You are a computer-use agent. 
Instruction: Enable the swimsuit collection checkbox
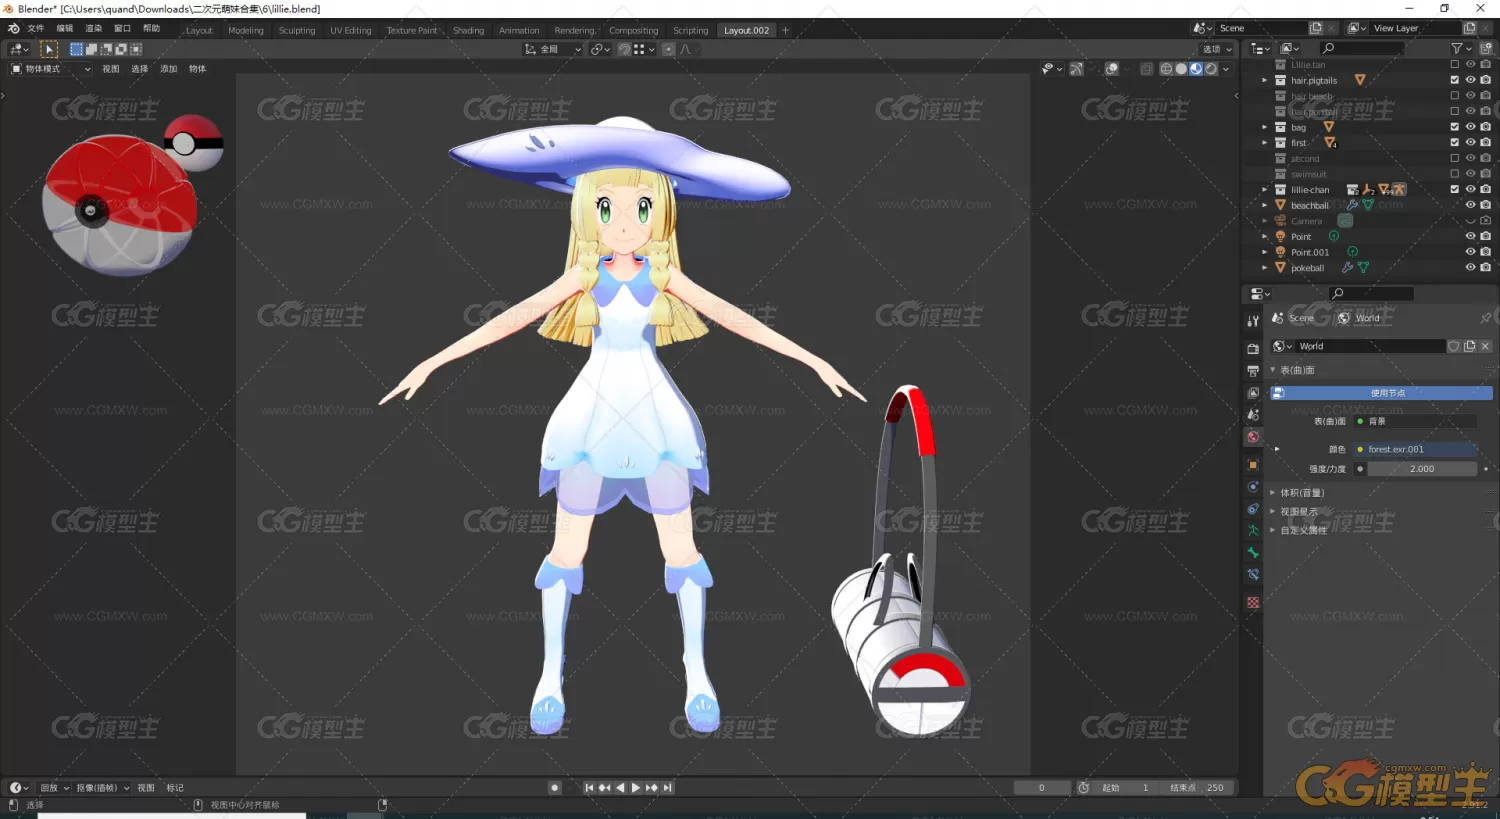tap(1455, 174)
